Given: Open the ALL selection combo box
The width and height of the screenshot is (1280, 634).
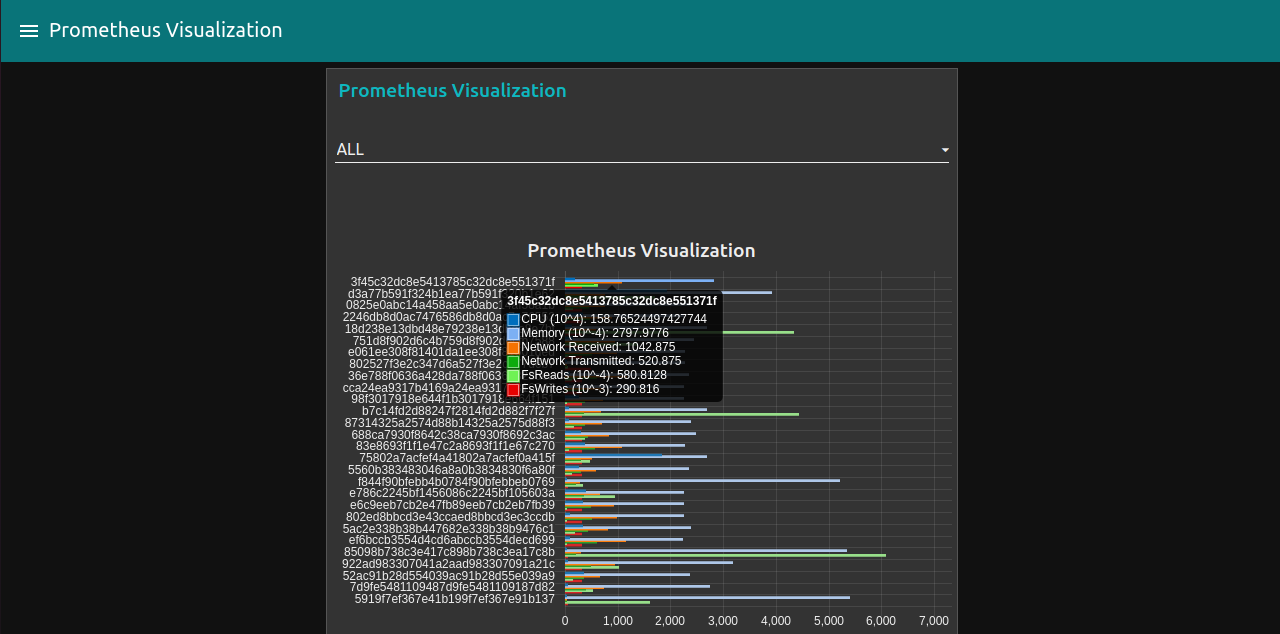Looking at the screenshot, I should [x=642, y=150].
